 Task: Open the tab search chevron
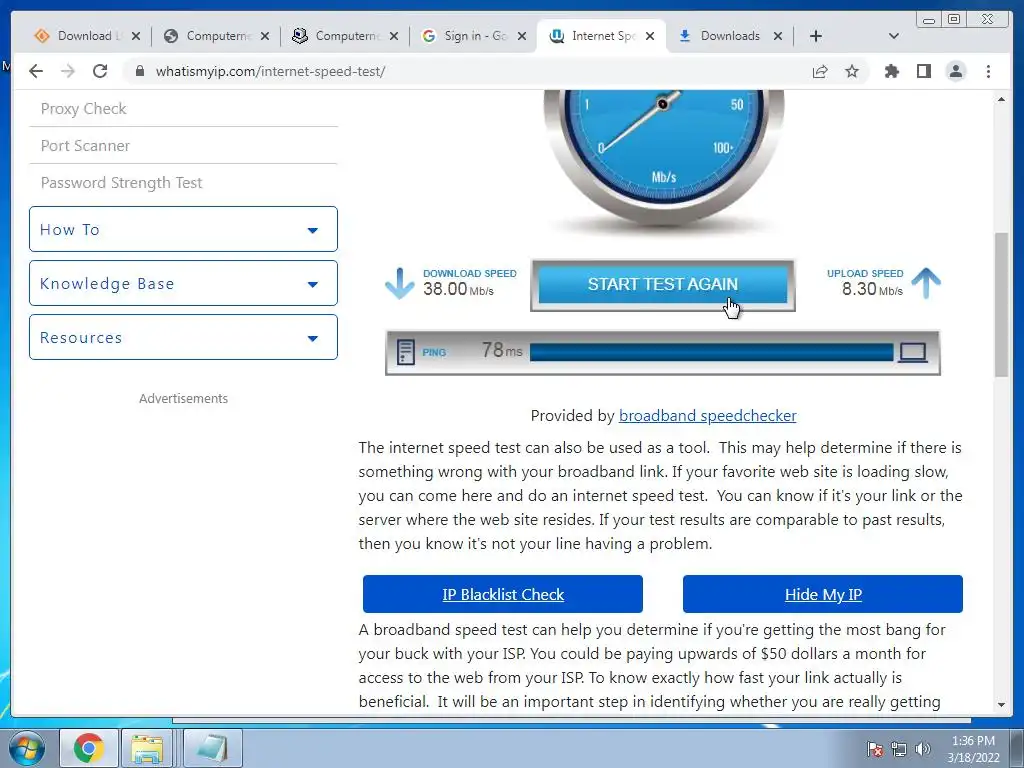point(894,36)
